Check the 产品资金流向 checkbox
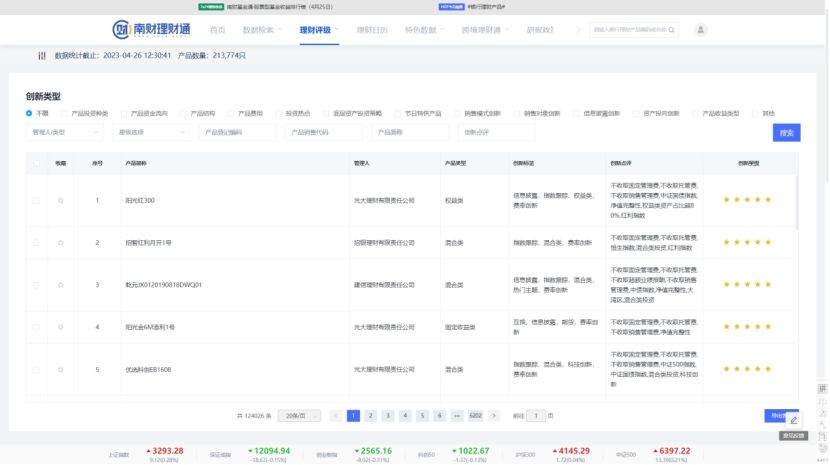This screenshot has width=830, height=465. (124, 113)
